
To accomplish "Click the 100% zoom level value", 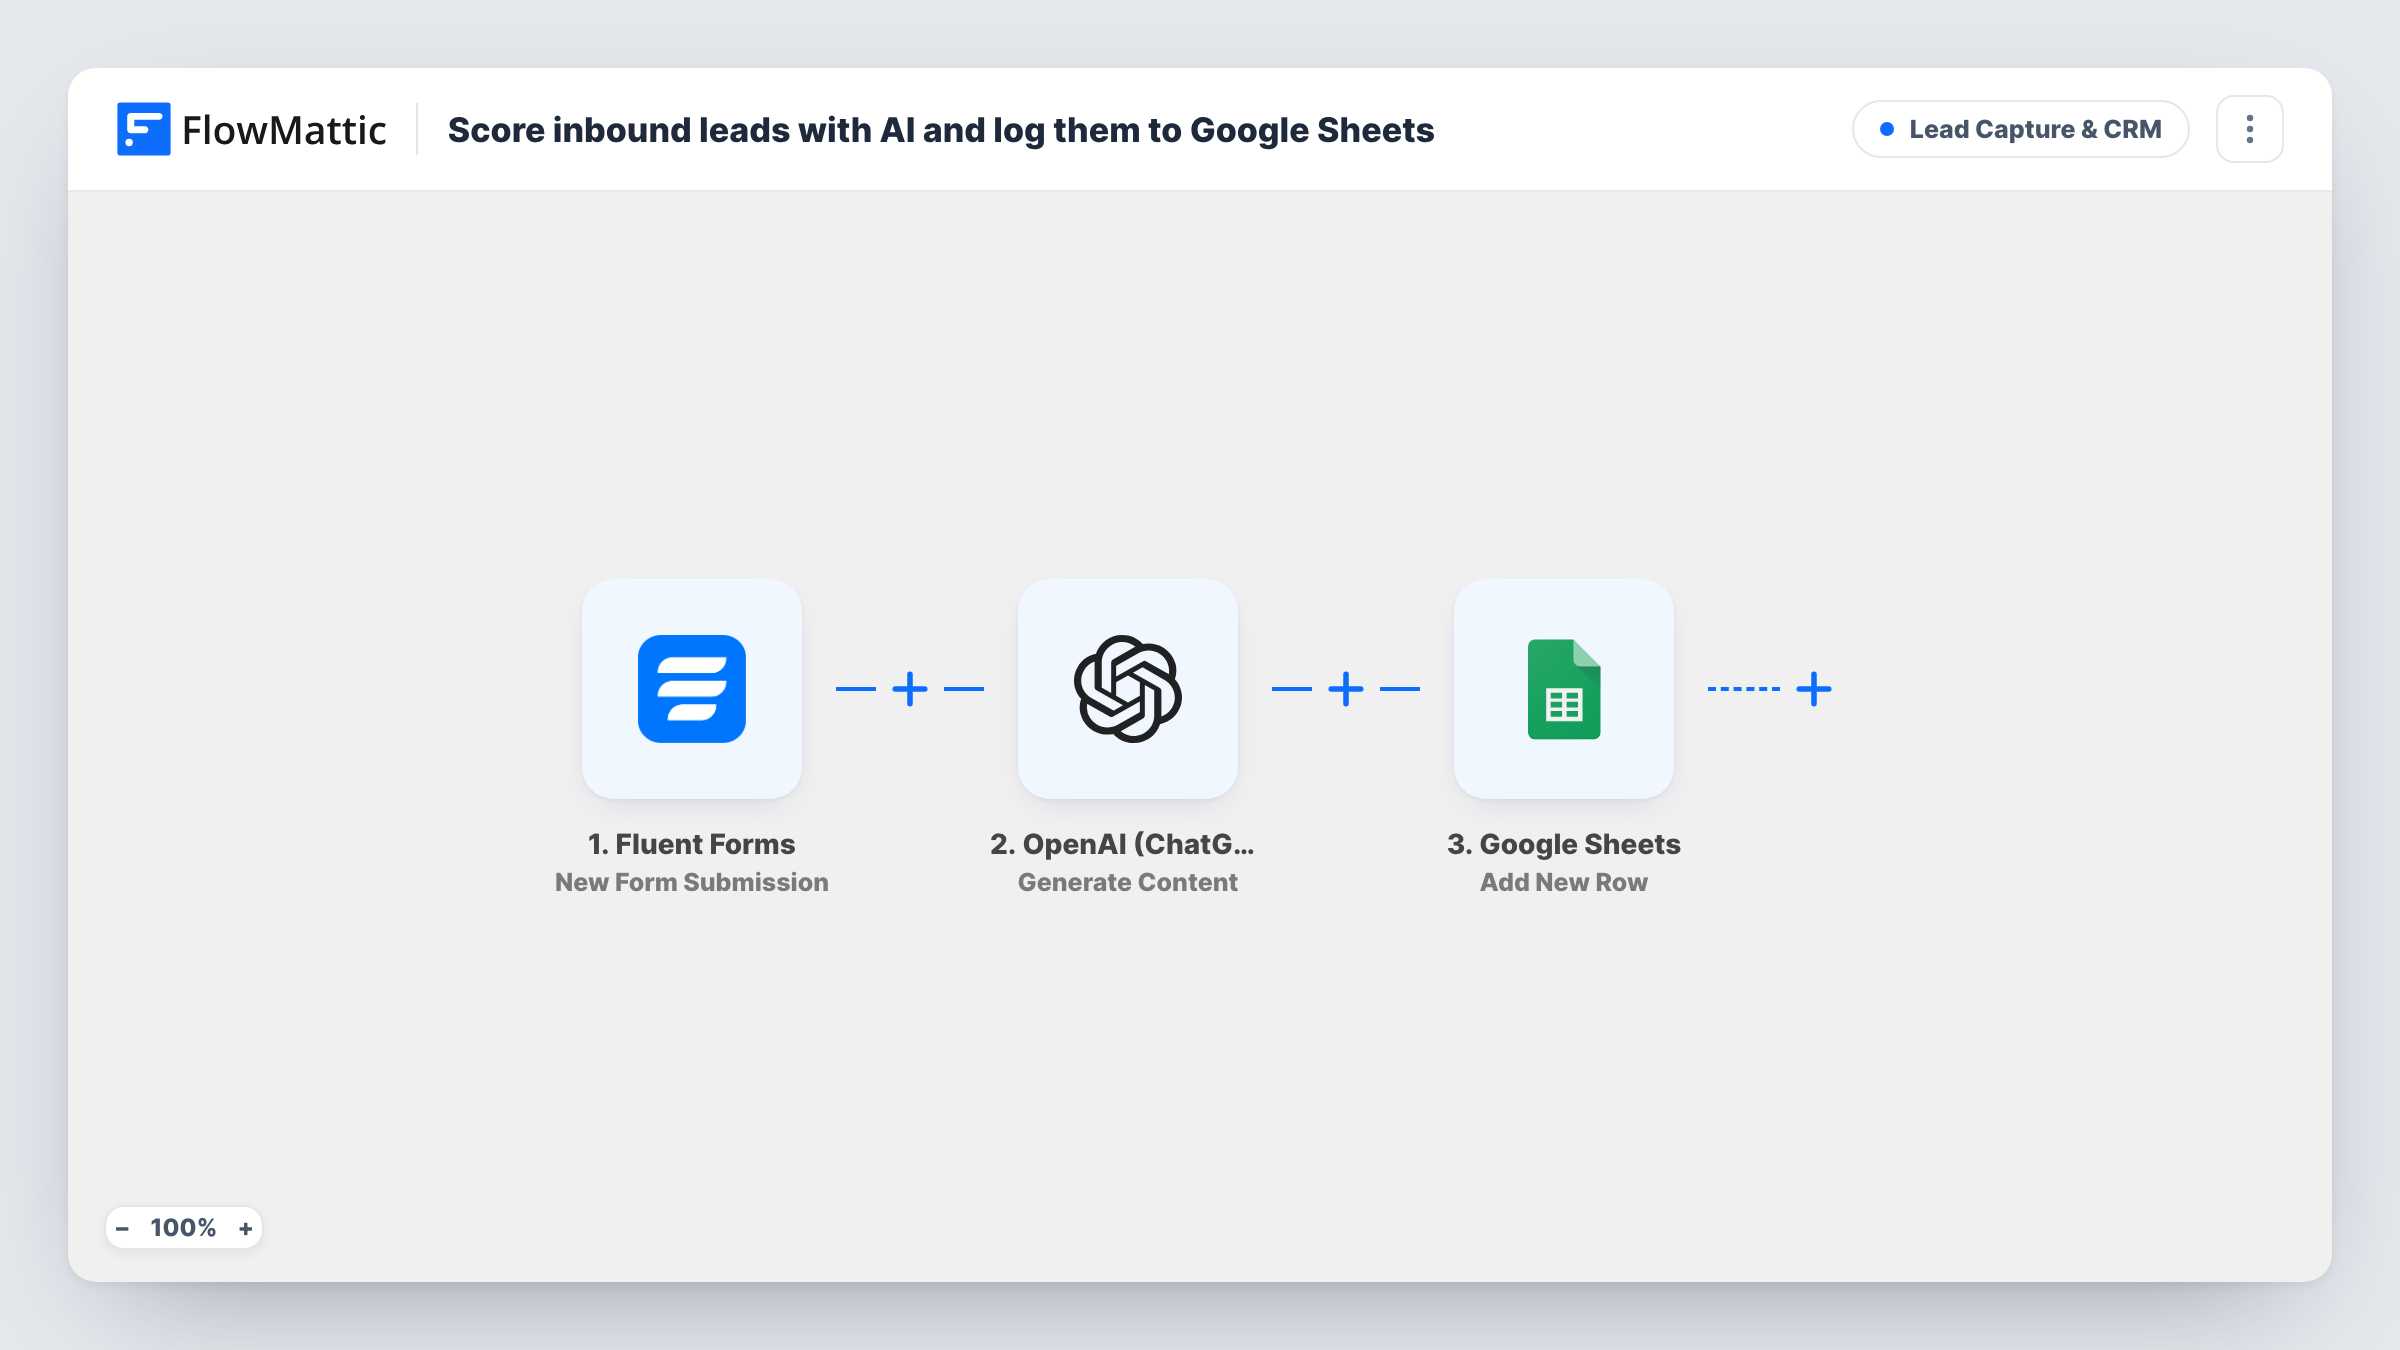I will 183,1228.
